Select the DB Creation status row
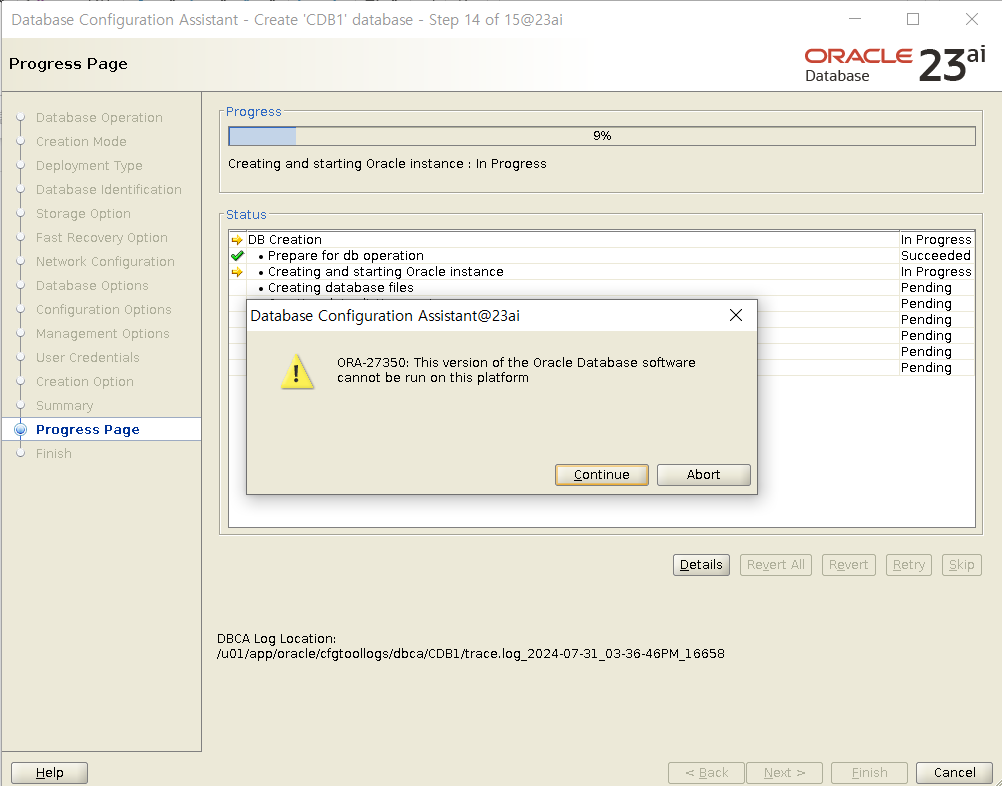This screenshot has width=1002, height=786. 601,240
